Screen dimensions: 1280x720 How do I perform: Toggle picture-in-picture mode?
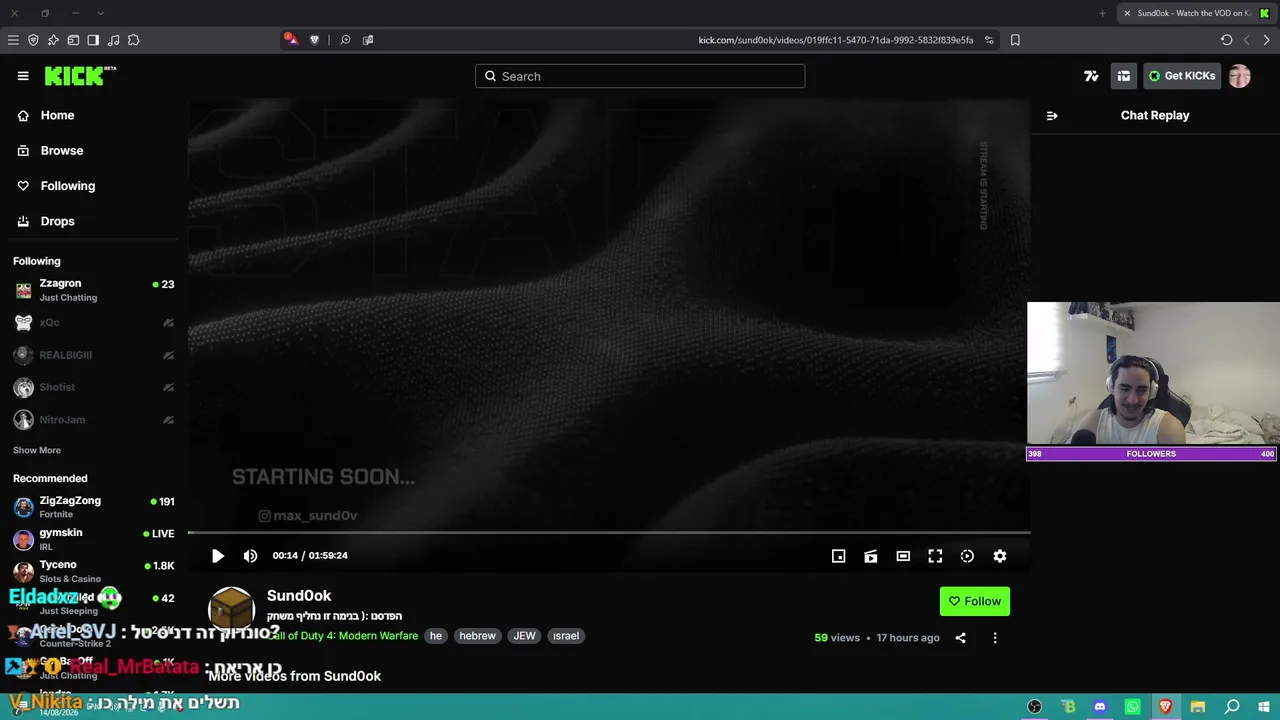839,556
